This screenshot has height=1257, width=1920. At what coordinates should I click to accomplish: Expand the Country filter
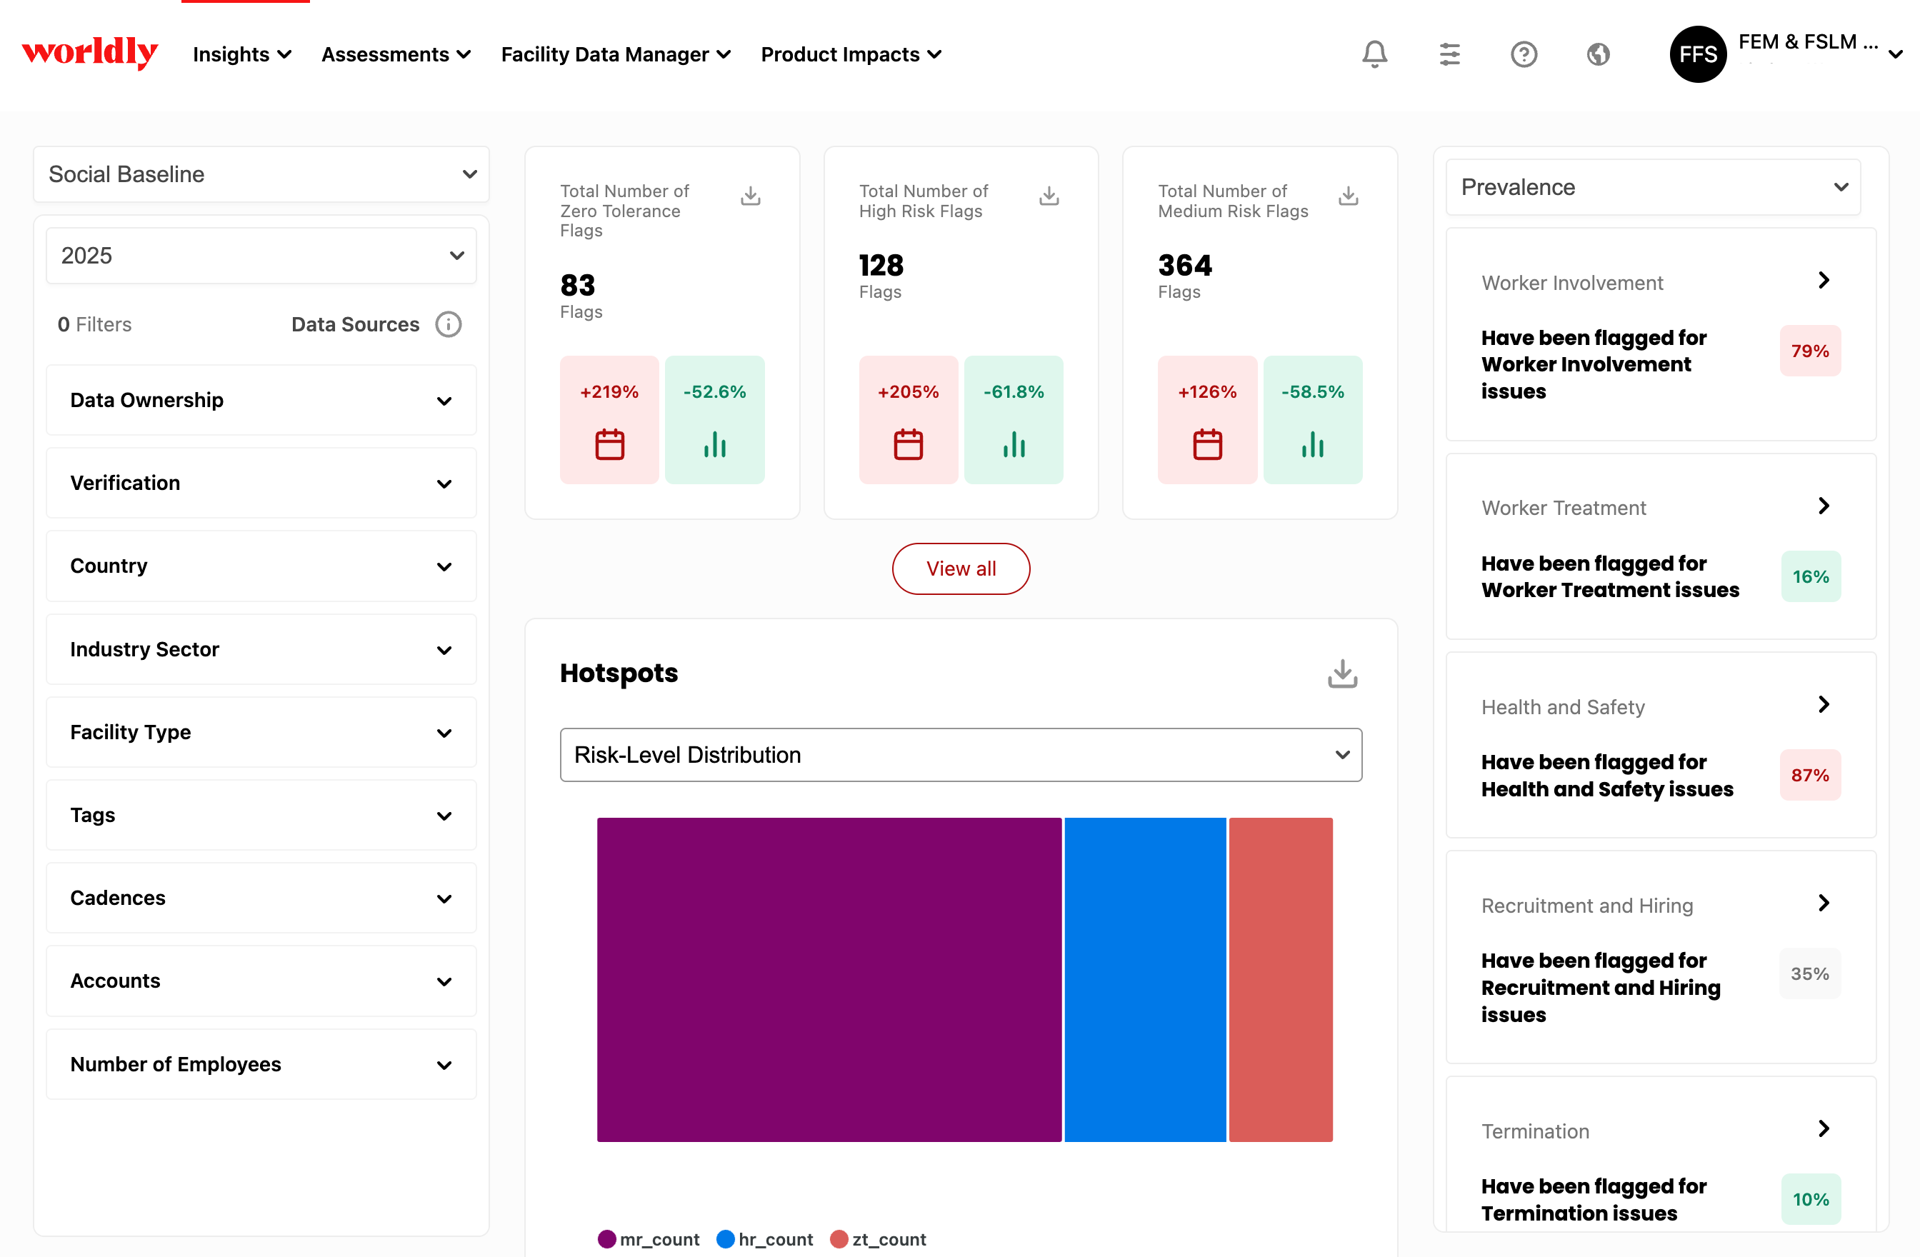click(x=261, y=566)
